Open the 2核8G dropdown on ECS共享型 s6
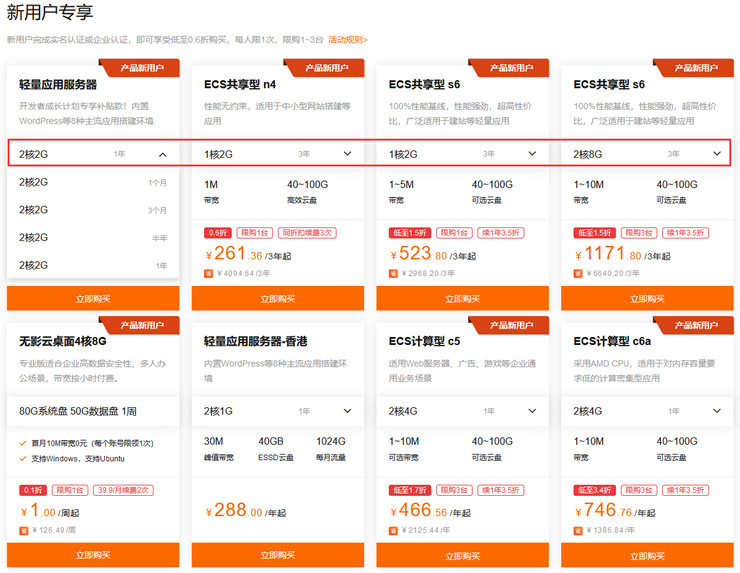The image size is (740, 573). point(717,154)
